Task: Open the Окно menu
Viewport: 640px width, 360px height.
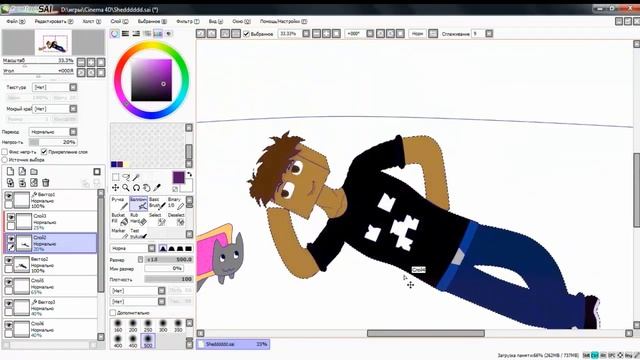Action: 241,21
